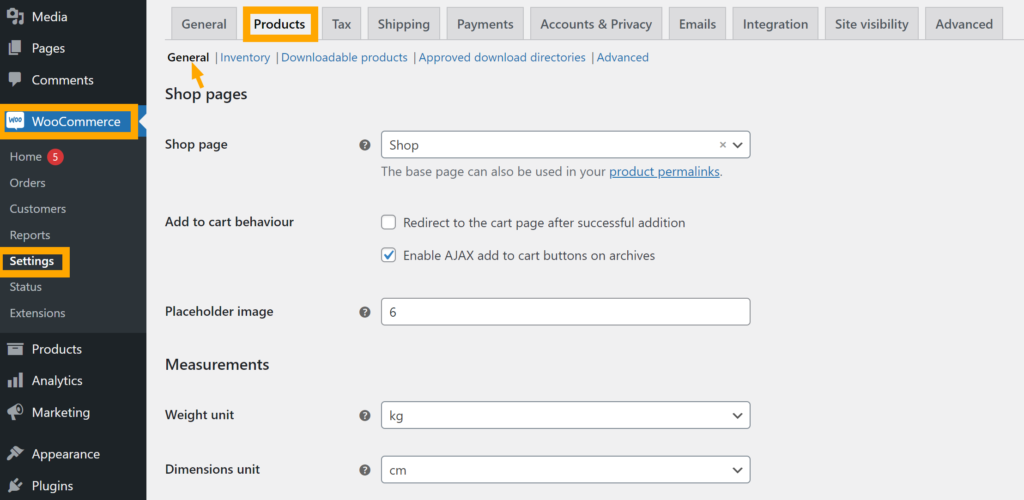This screenshot has width=1024, height=500.
Task: Click the Comments bubble icon
Action: [x=15, y=80]
